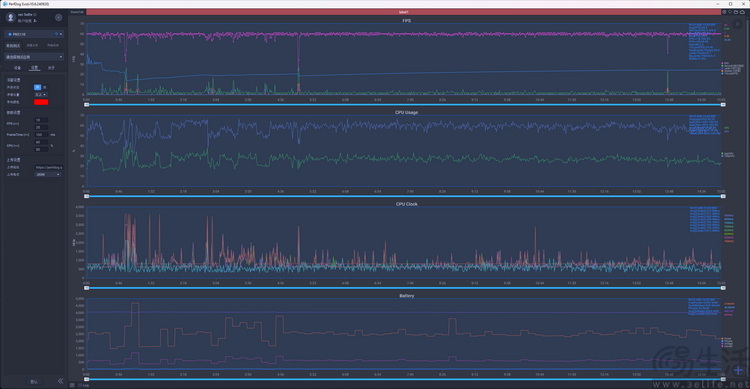Viewport: 750px width, 389px height.
Task: Click the CPU Clock chart left slider handle
Action: coord(87,288)
